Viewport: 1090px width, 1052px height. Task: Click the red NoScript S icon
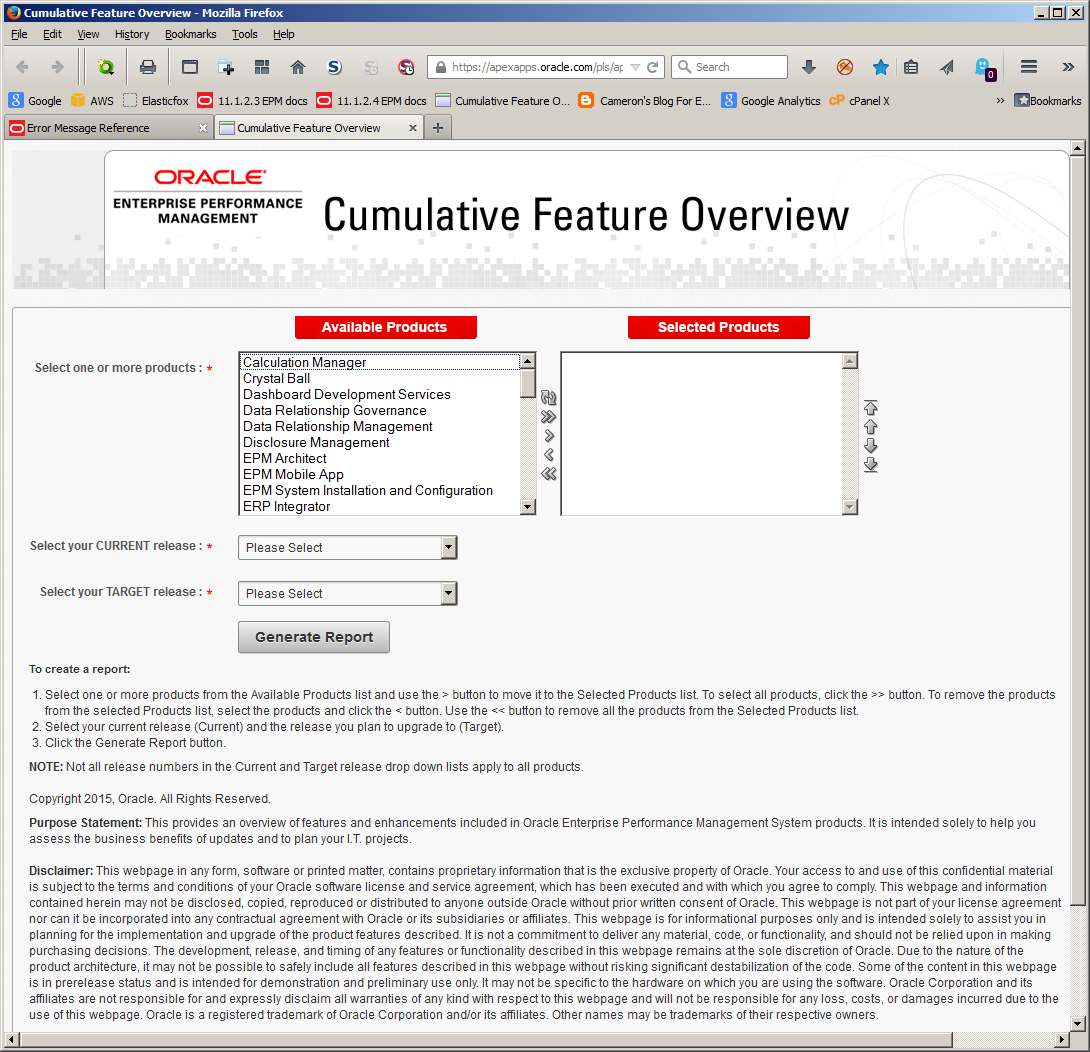406,67
